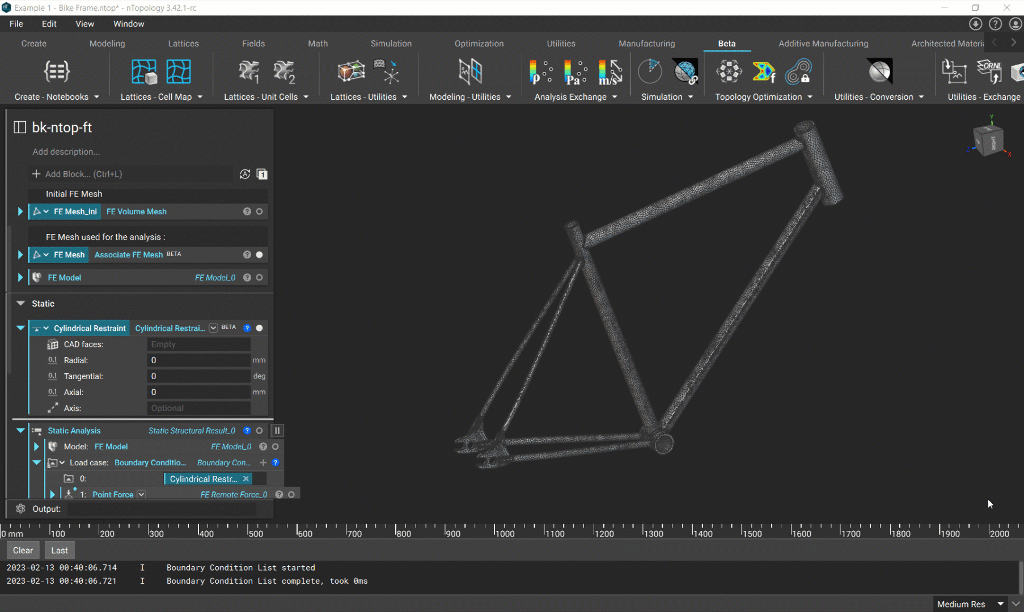Click the Simulation linked mesh sphere icon
The width and height of the screenshot is (1024, 612).
686,72
